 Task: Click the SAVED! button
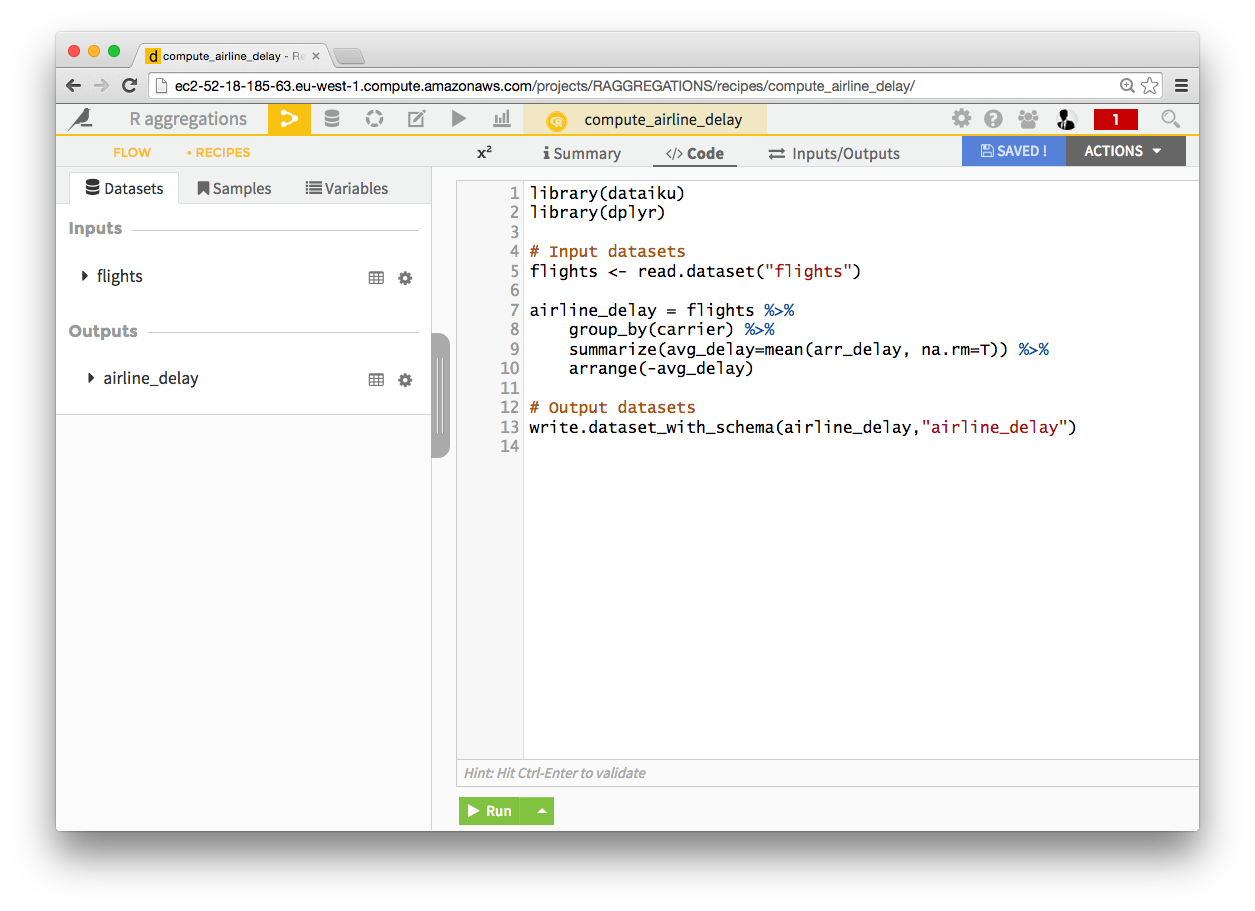point(1013,151)
